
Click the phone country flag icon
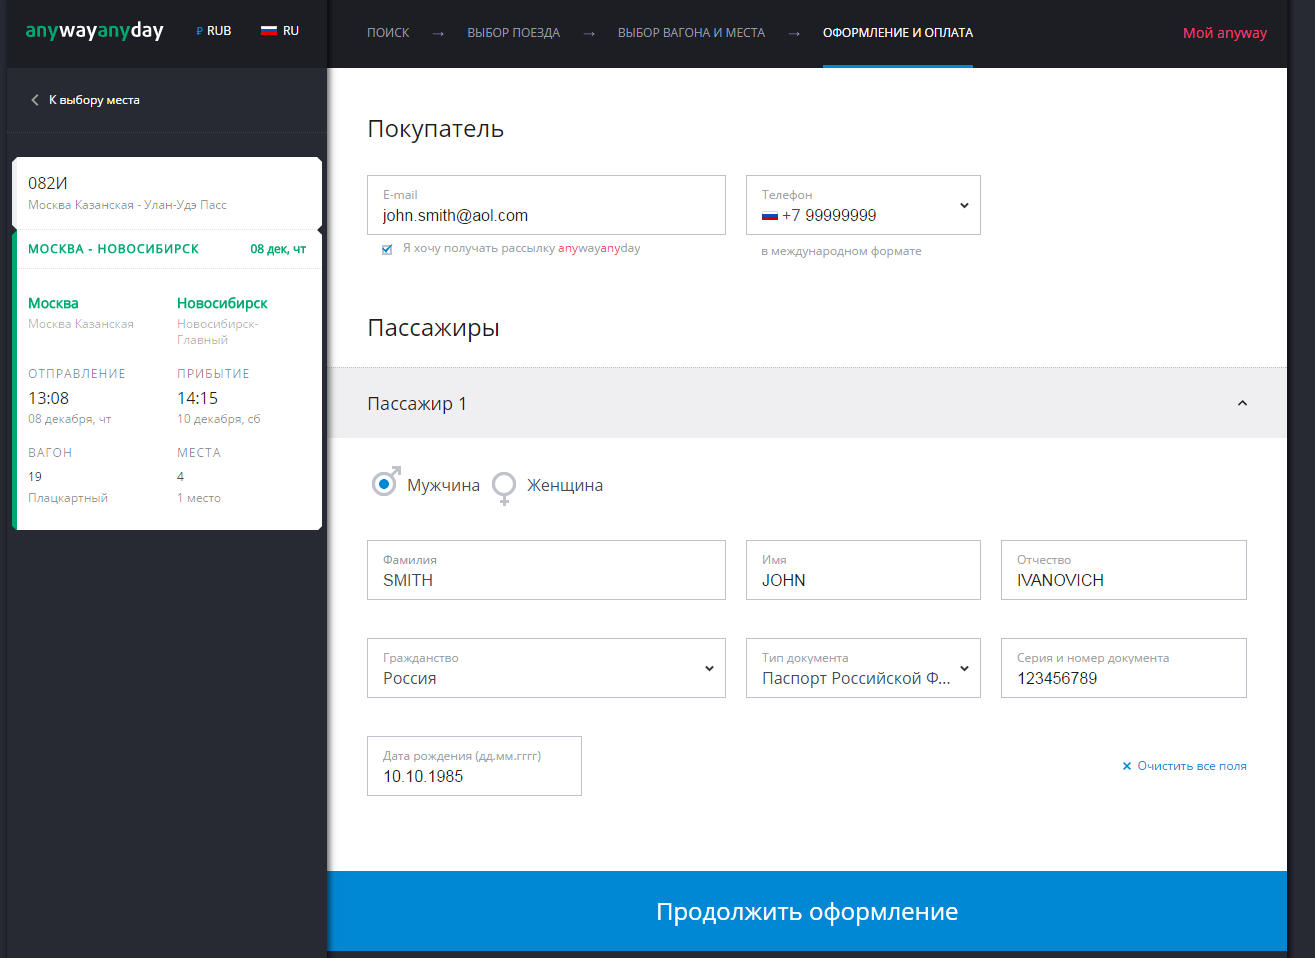click(x=770, y=216)
